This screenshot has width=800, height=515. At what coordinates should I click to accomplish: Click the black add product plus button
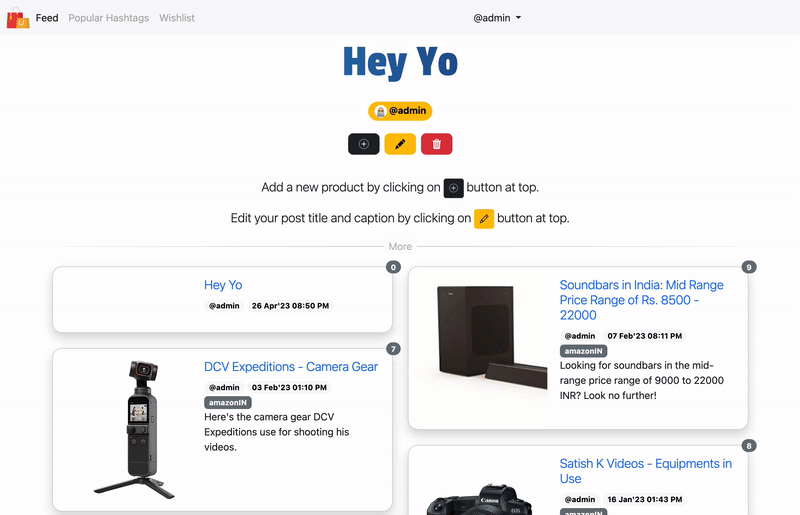tap(364, 144)
